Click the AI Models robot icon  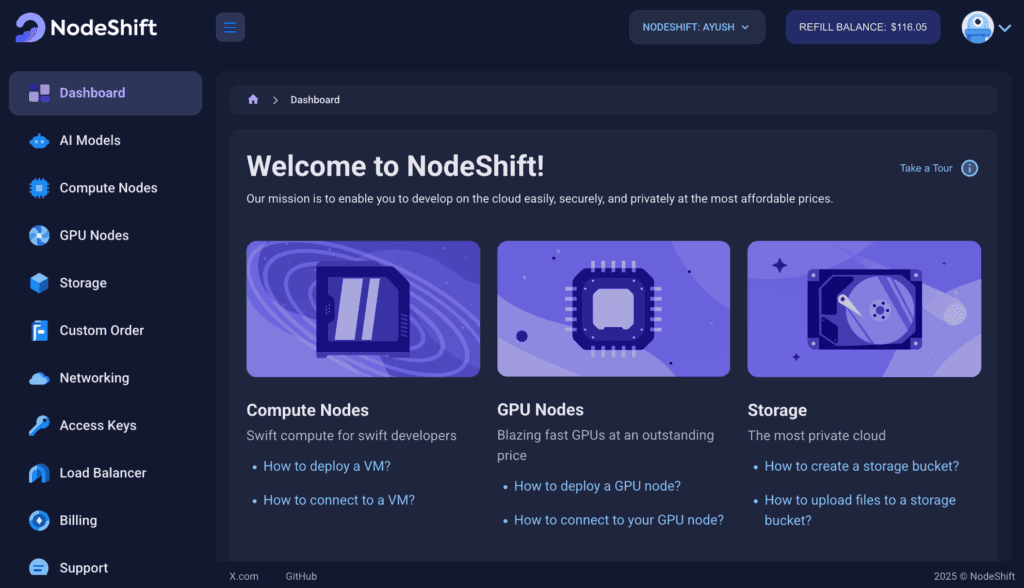click(39, 141)
